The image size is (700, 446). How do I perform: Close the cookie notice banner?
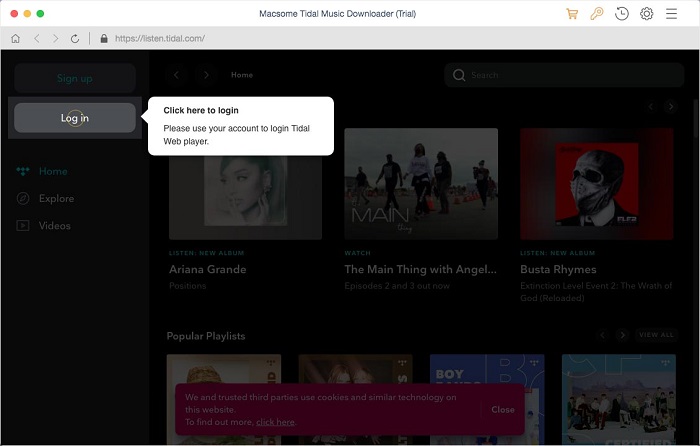(x=503, y=409)
